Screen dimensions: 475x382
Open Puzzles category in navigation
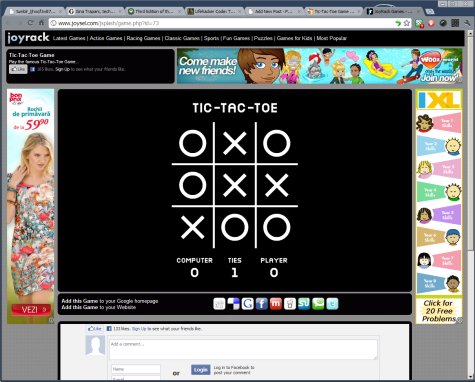263,38
